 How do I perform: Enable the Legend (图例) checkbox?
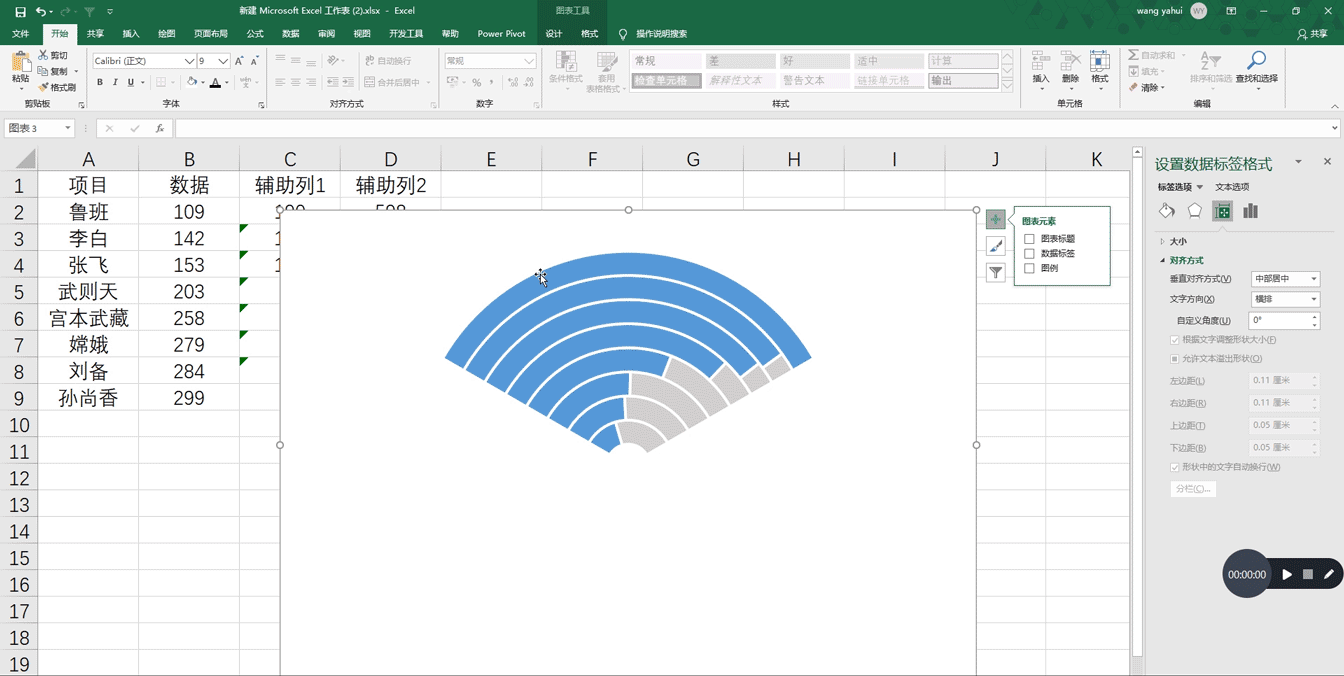(1029, 268)
